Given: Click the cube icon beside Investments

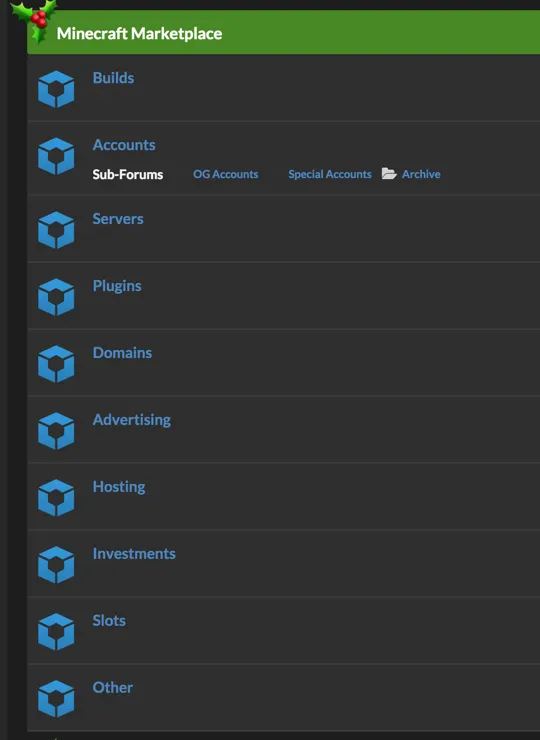Looking at the screenshot, I should (x=56, y=565).
